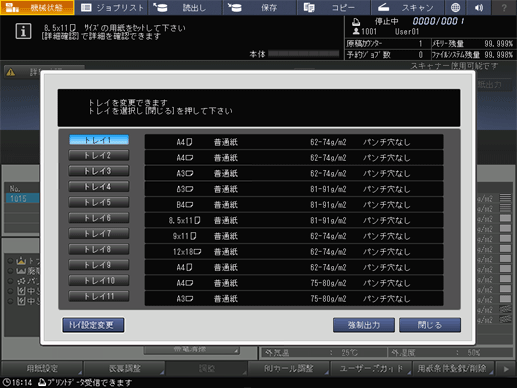Click the 9x11 paper size row
517x388 pixels.
coord(294,236)
